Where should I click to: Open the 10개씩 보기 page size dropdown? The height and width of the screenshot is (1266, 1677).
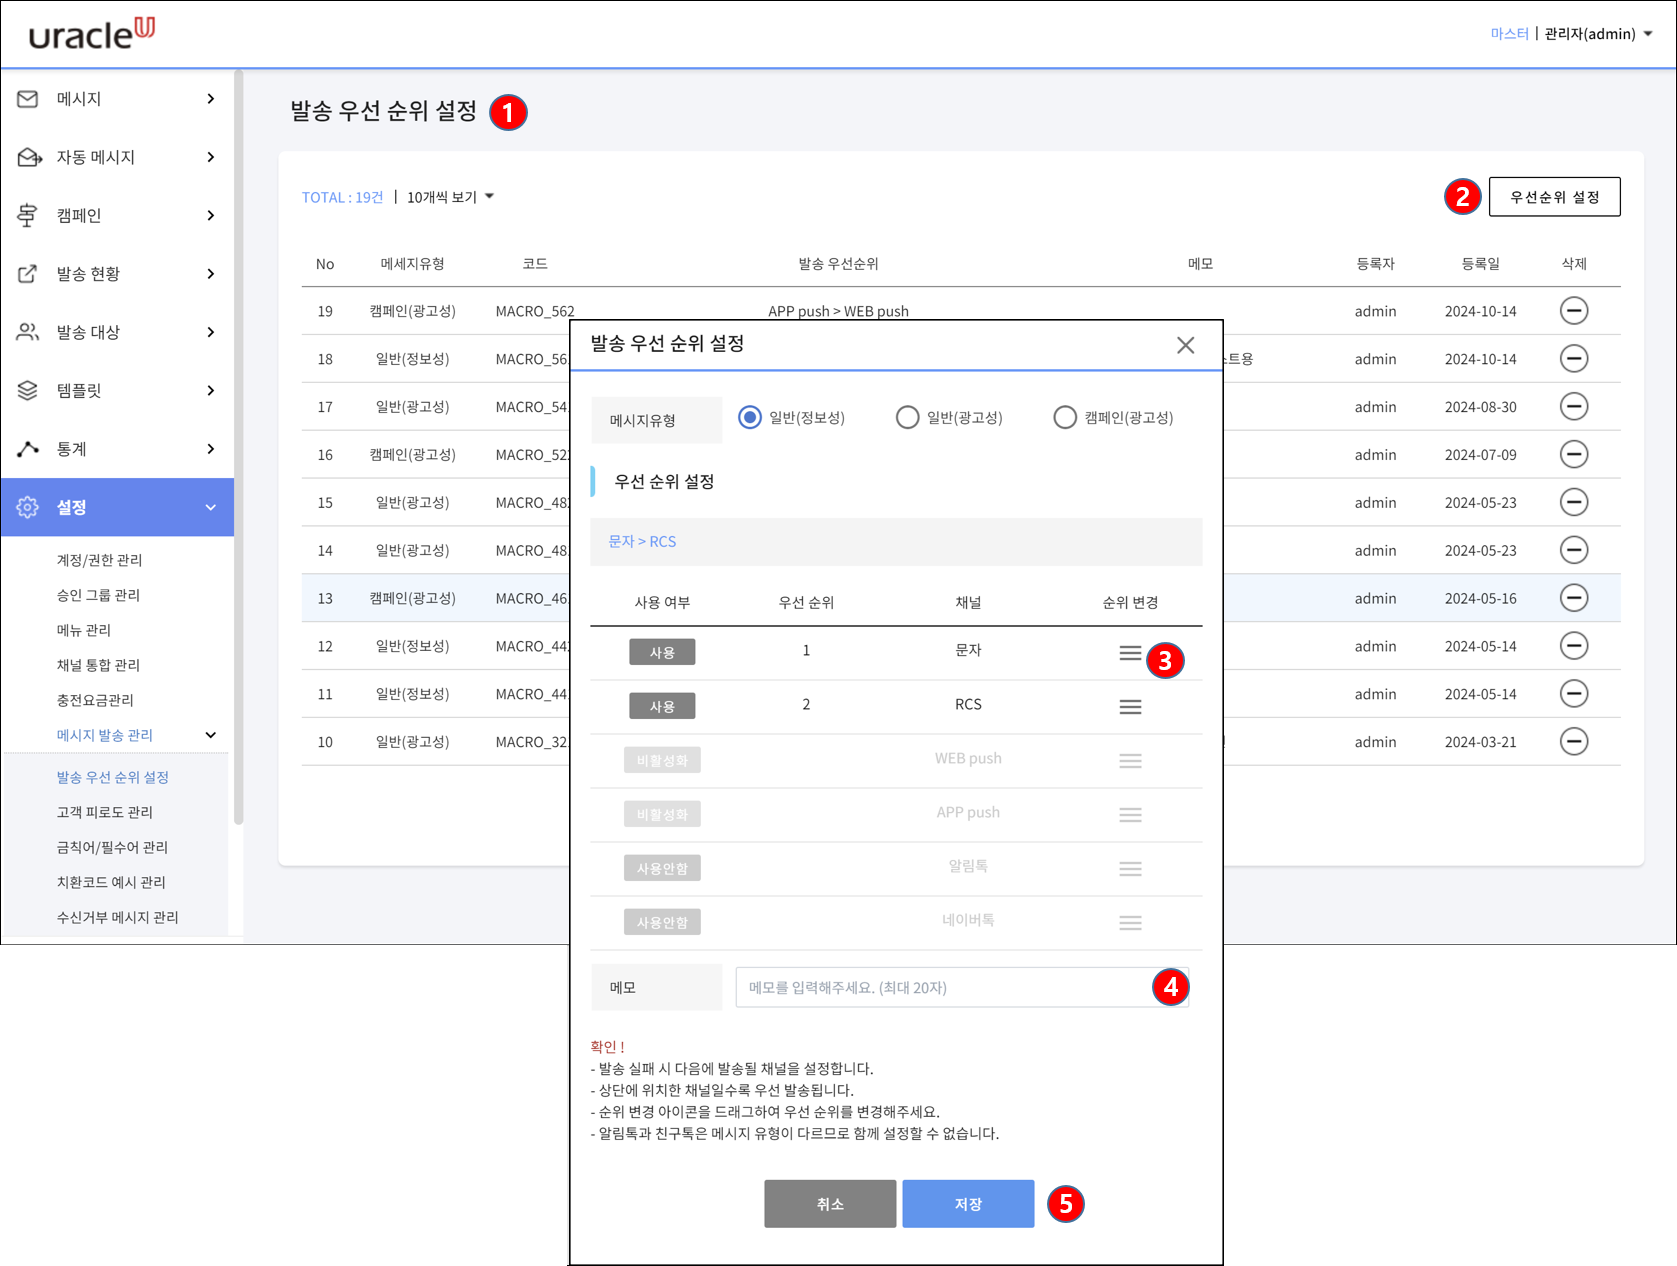[x=450, y=197]
